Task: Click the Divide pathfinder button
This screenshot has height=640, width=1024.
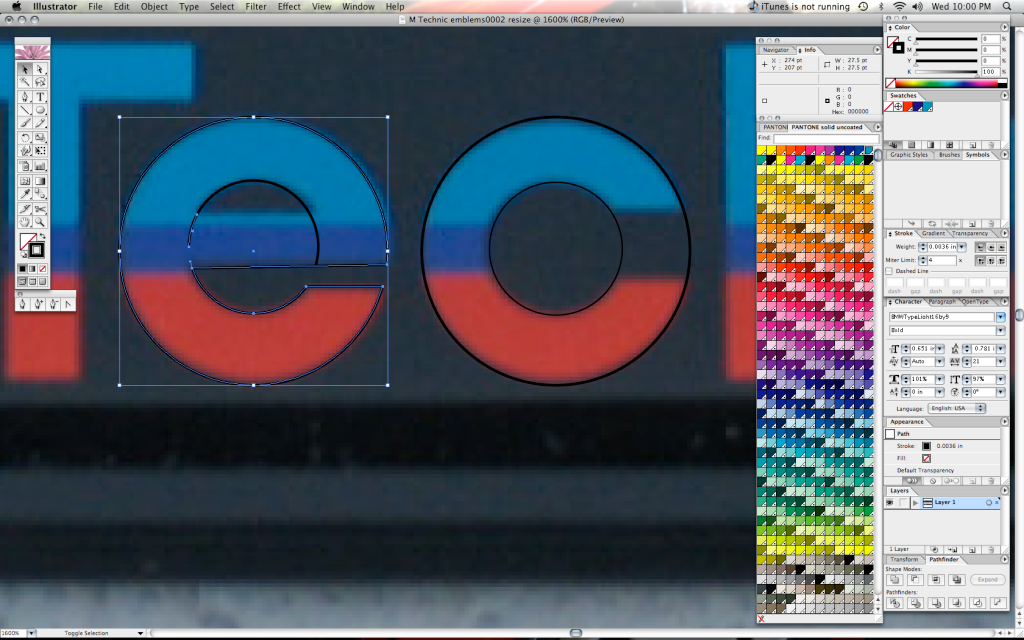Action: tap(894, 603)
